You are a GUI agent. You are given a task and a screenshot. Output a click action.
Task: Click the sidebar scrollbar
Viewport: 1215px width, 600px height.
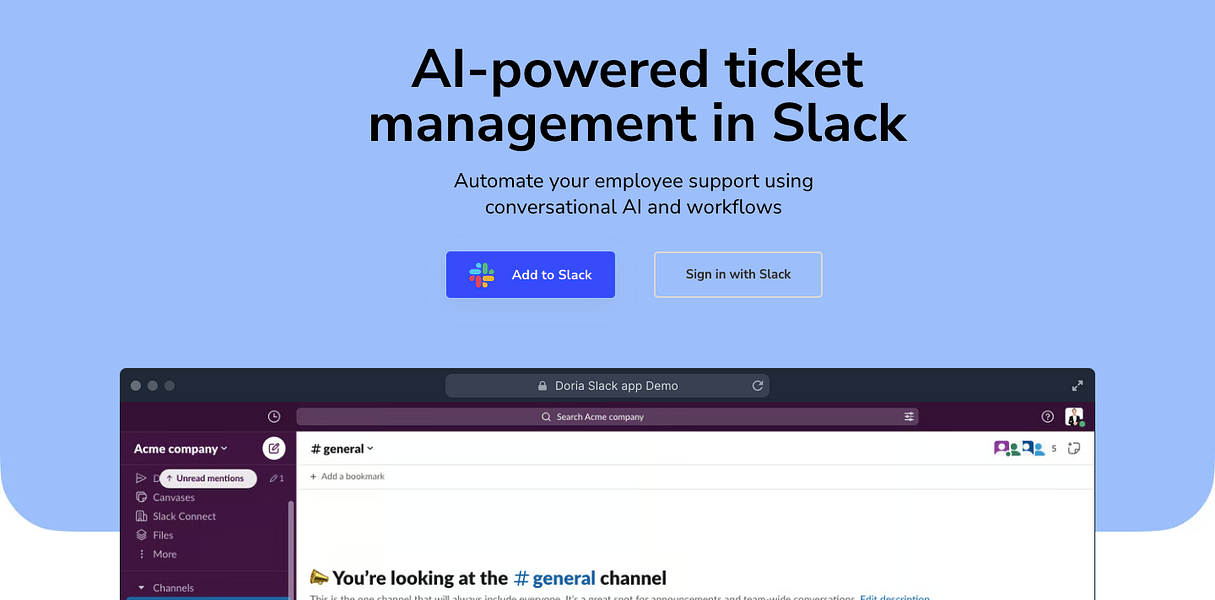coord(291,550)
